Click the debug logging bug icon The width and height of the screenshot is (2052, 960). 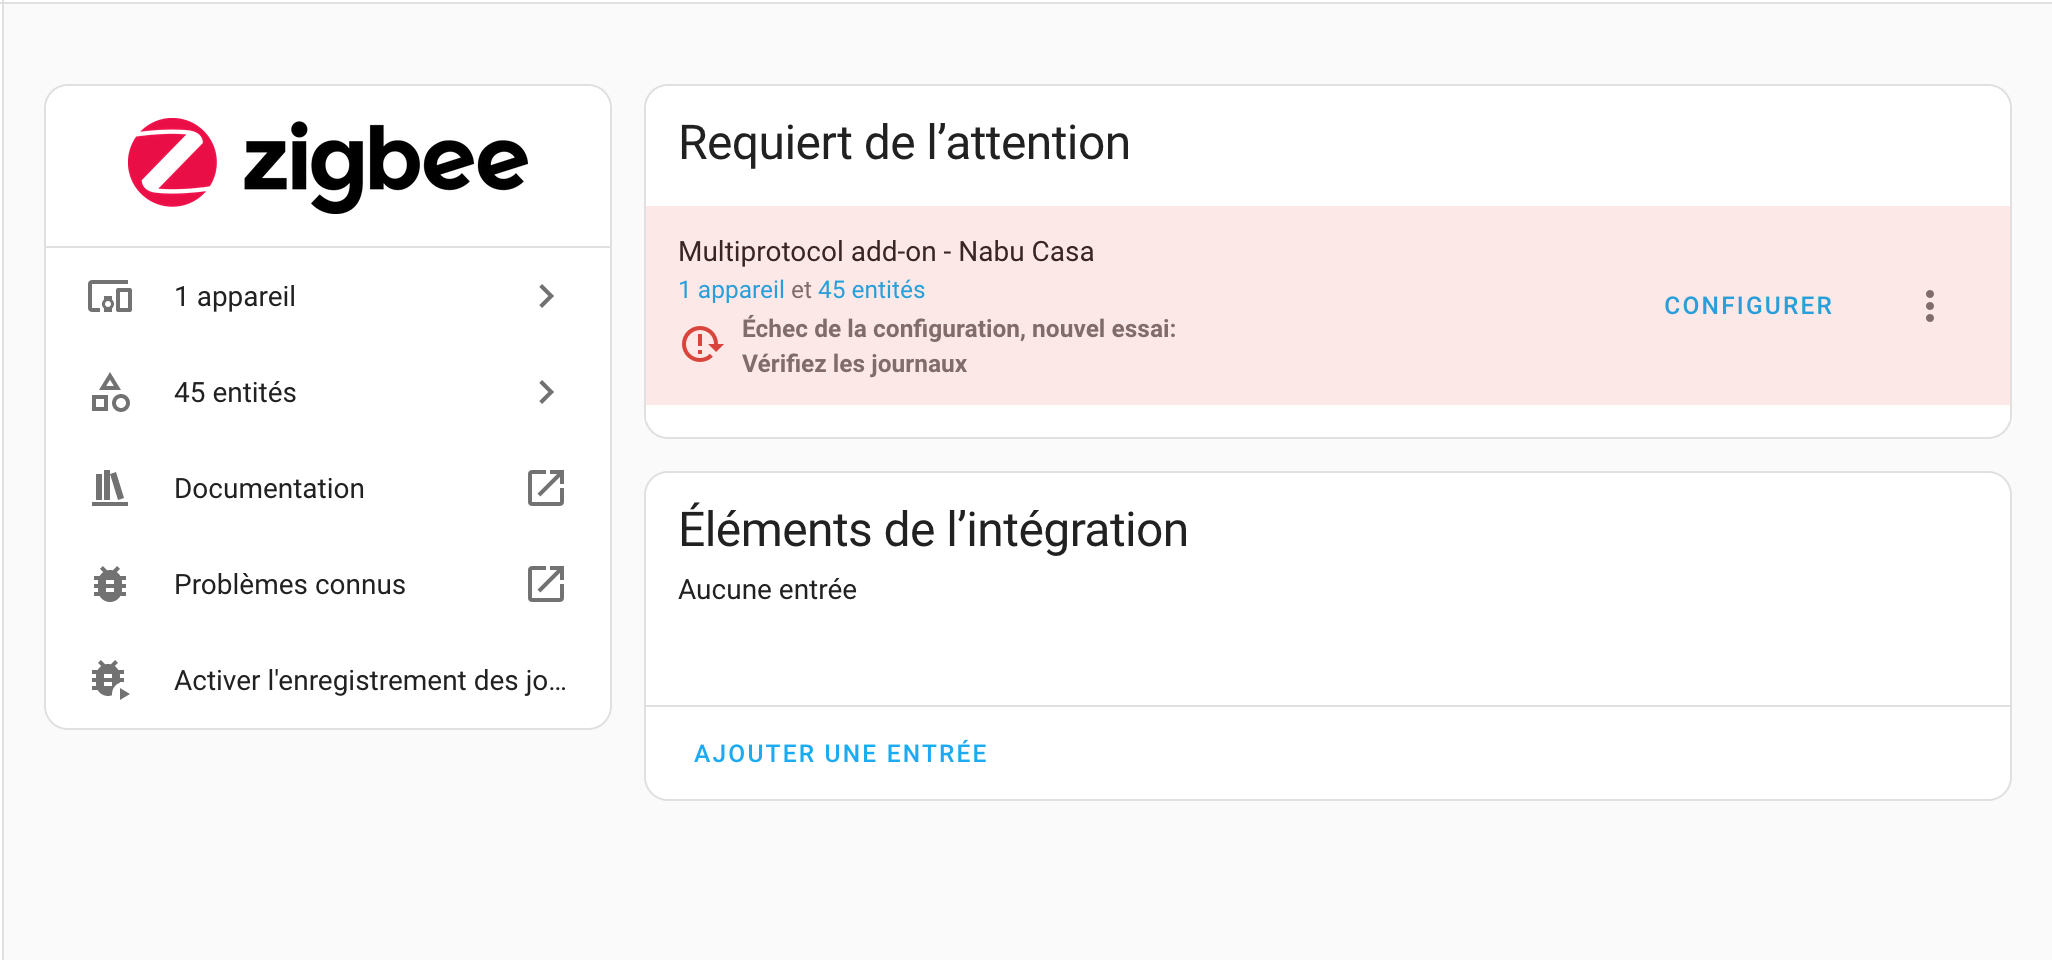110,680
